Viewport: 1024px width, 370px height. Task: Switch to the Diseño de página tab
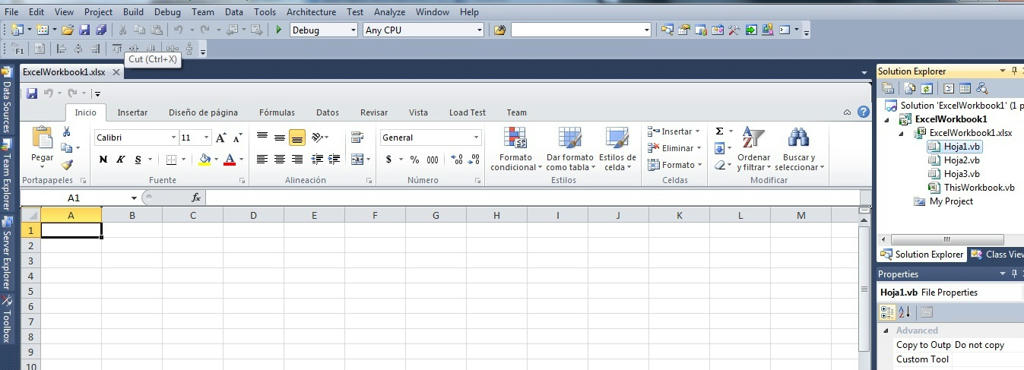tap(203, 112)
